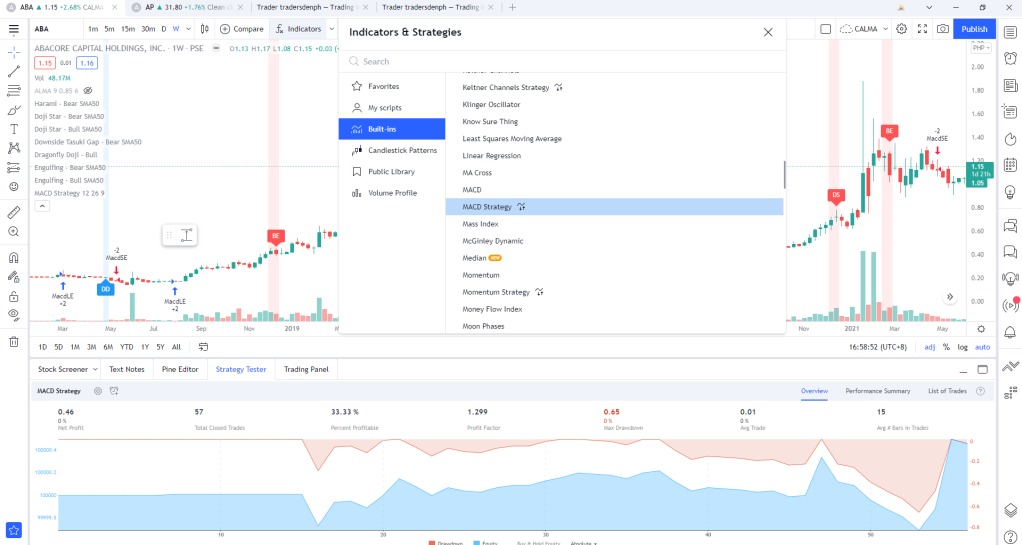The image size is (1022, 545).
Task: Open a new browser tab
Action: point(512,7)
